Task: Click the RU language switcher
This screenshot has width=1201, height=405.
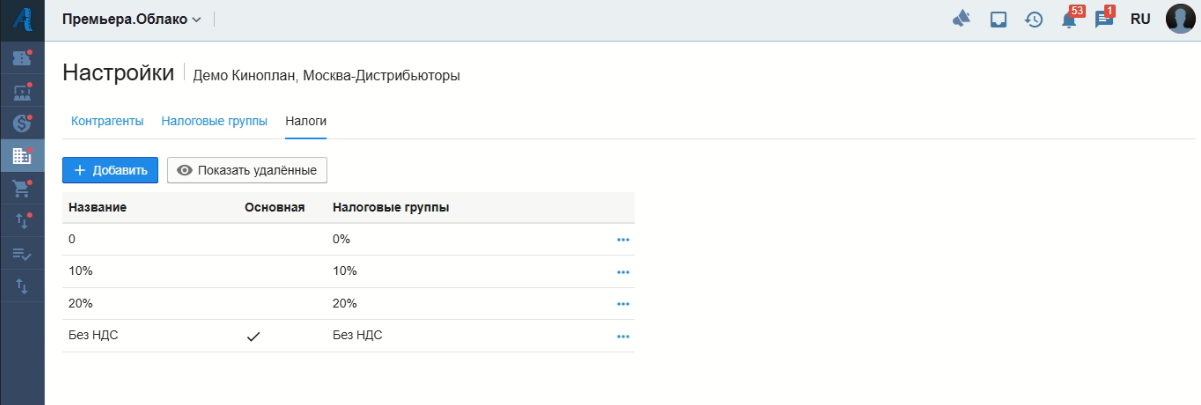Action: coord(1140,19)
